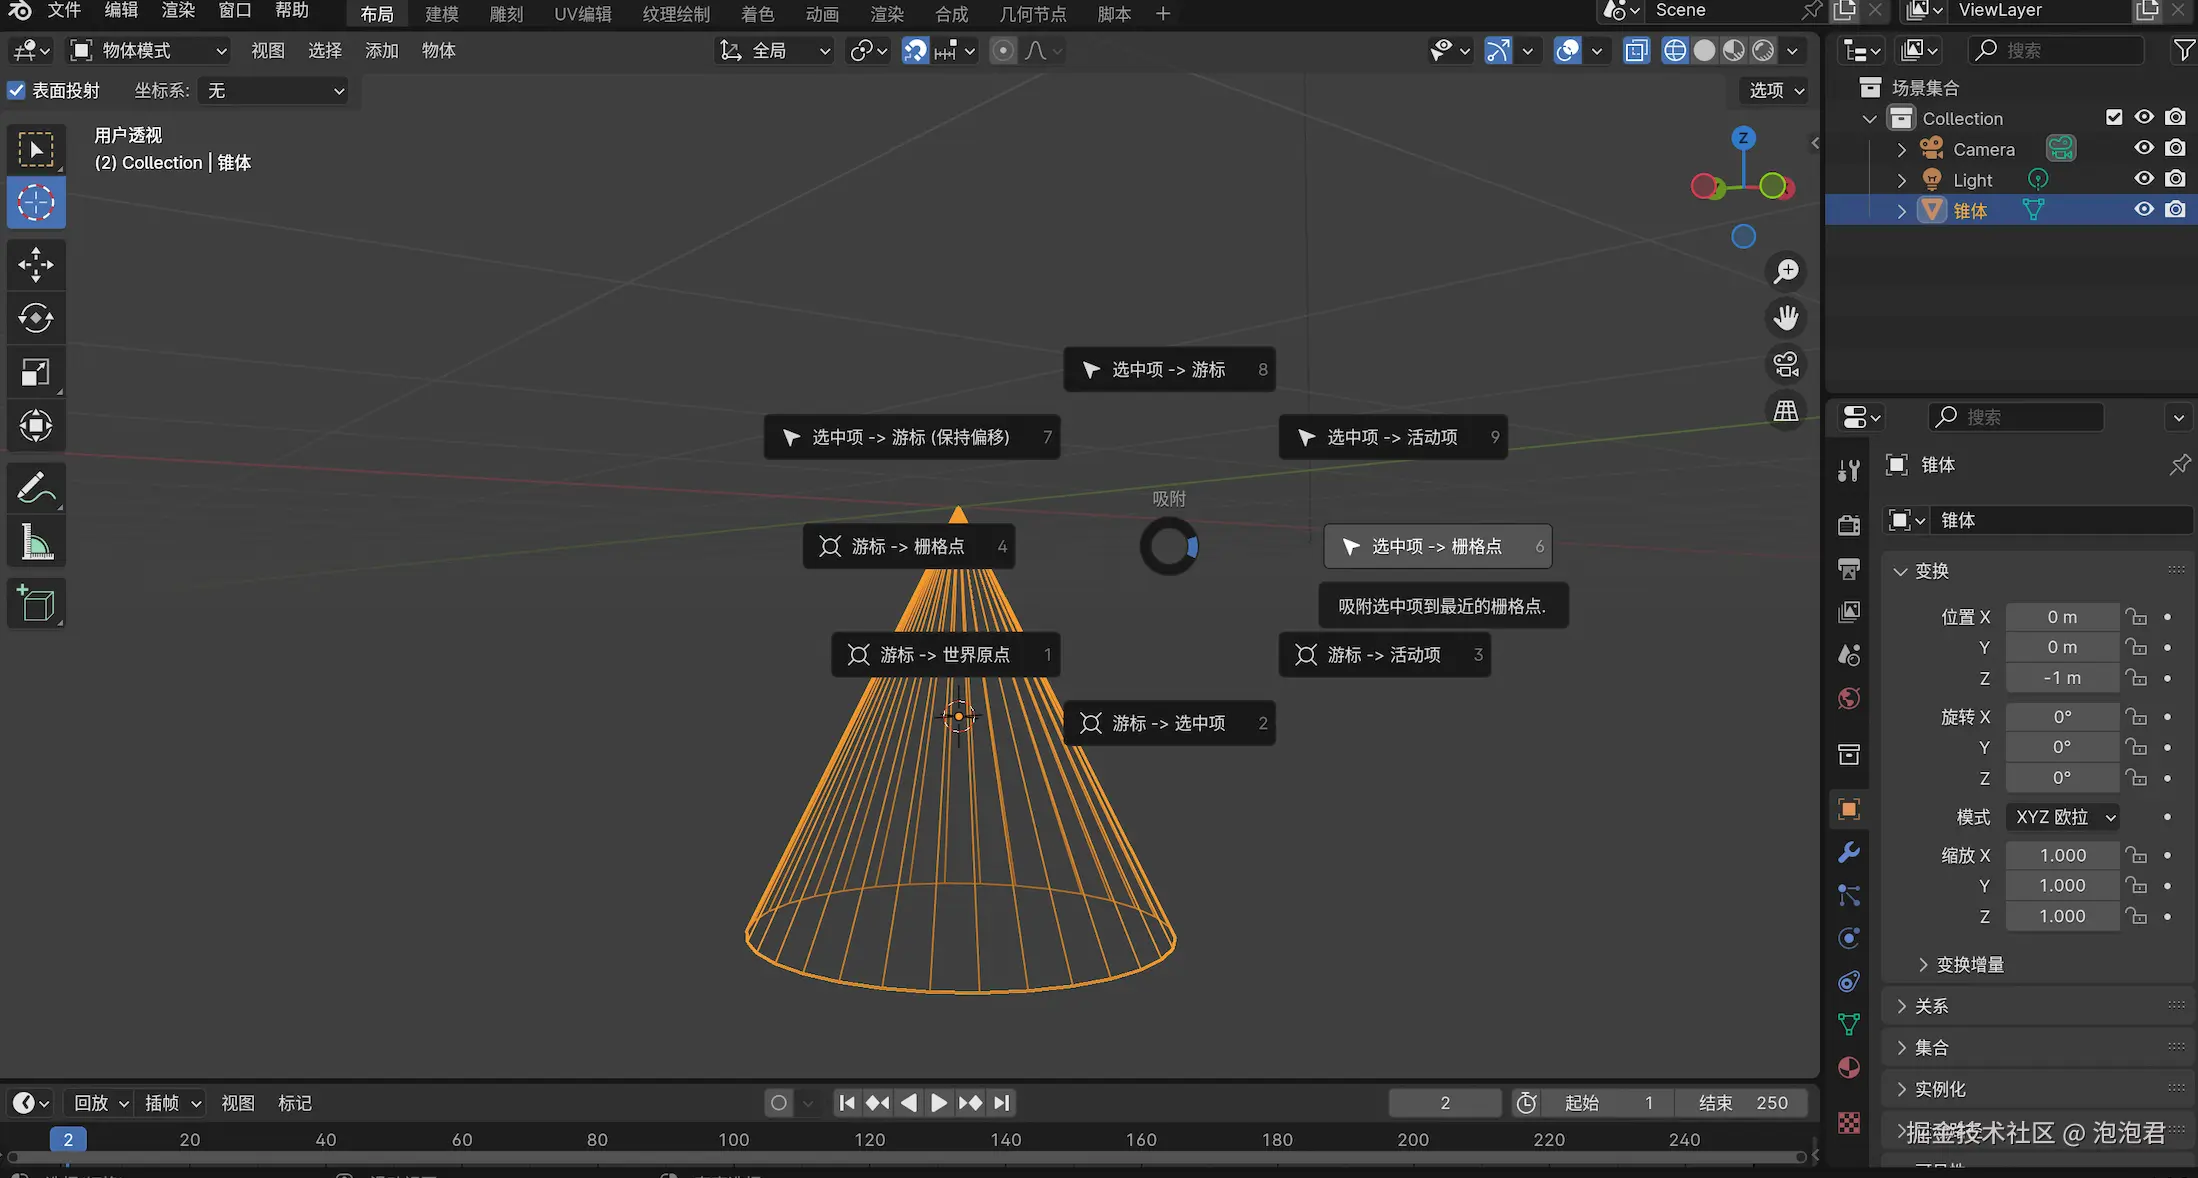Image resolution: width=2198 pixels, height=1178 pixels.
Task: Click the outliner filter funnel icon
Action: pos(2184,50)
